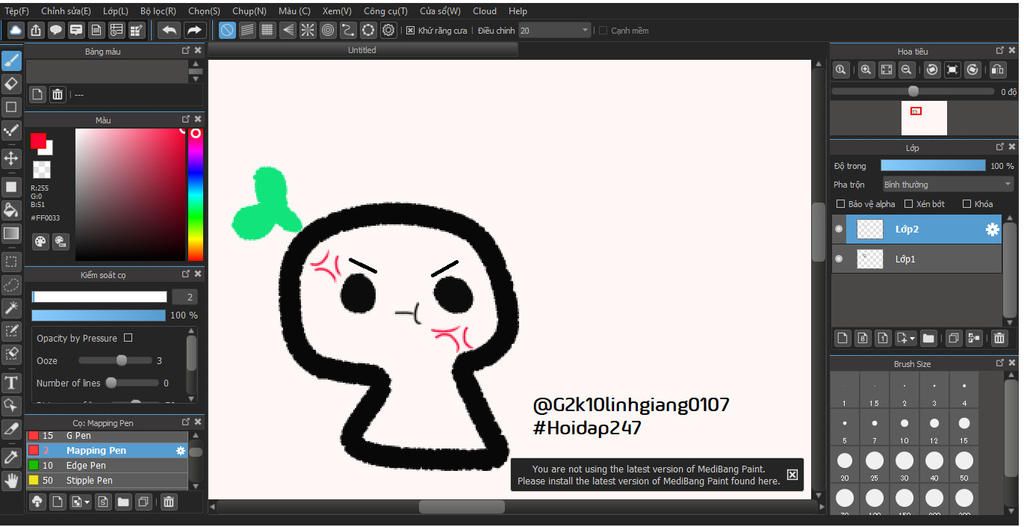
Task: Enable Xén bớt clipping checkbox
Action: (x=908, y=204)
